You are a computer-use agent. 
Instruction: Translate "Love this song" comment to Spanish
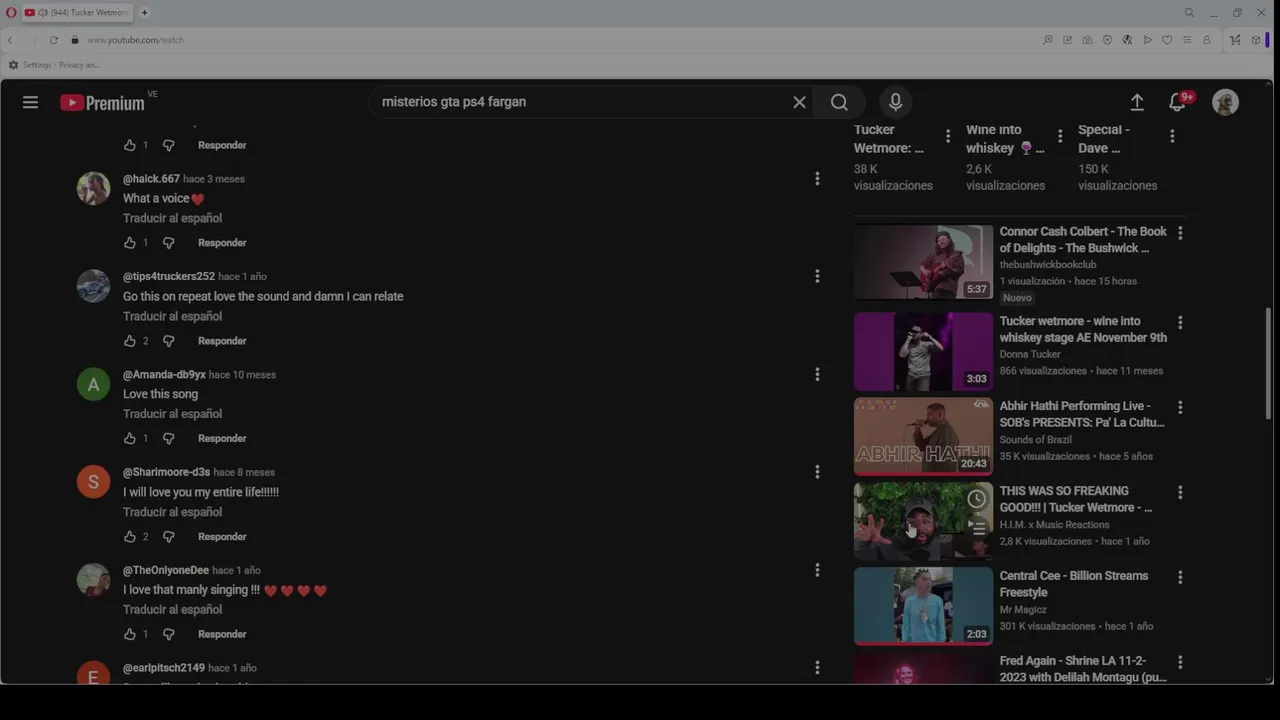click(x=172, y=414)
